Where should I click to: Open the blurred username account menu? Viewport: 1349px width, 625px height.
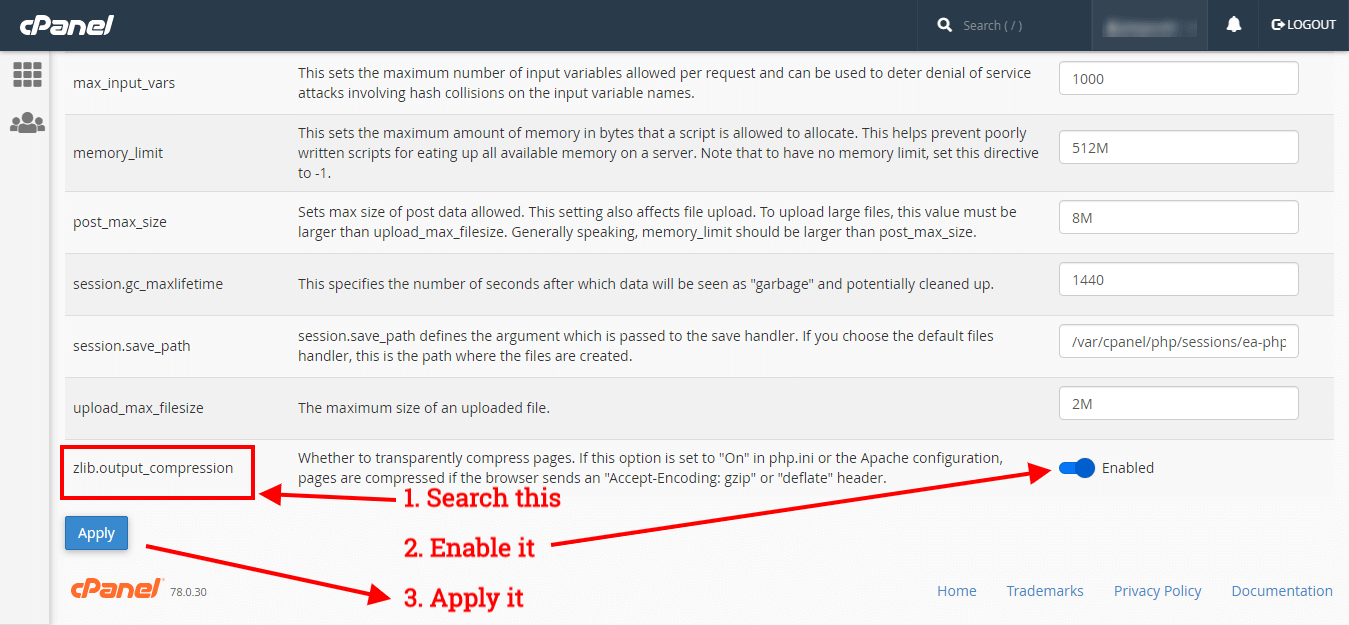pyautogui.click(x=1150, y=25)
